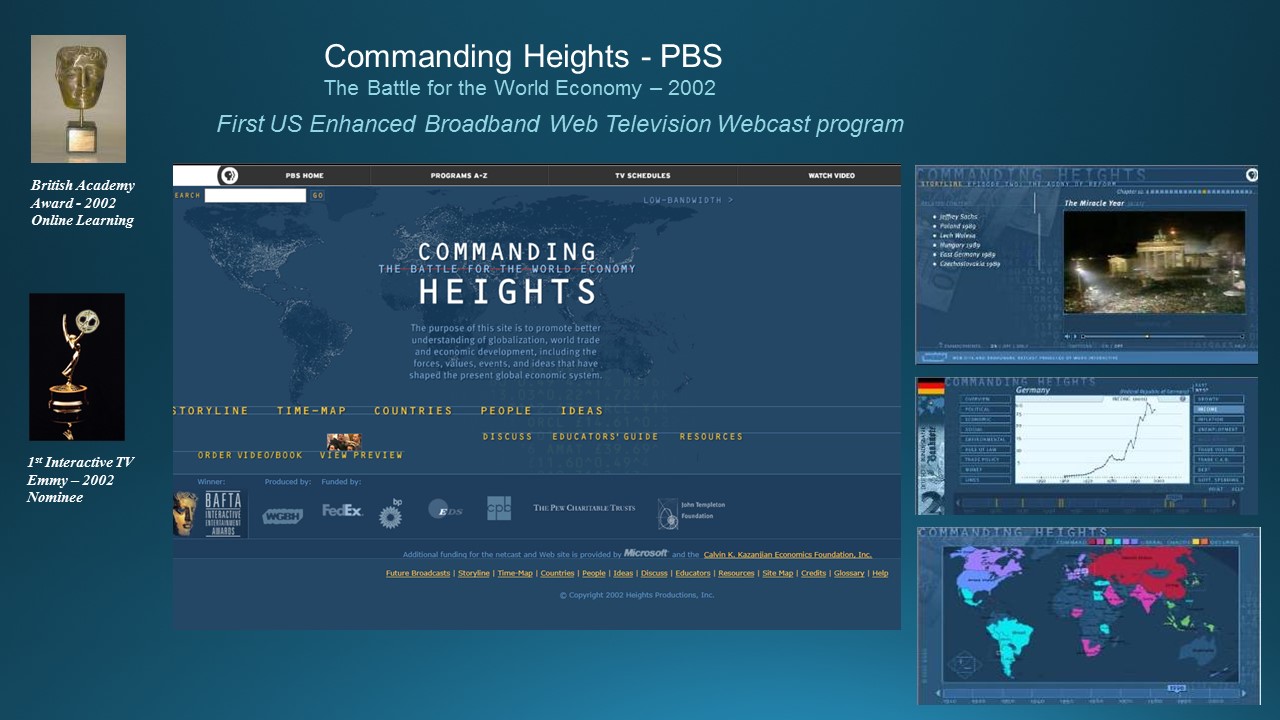This screenshot has height=720, width=1280.
Task: Click the BAFTA Interactive Awards logo
Action: (210, 513)
